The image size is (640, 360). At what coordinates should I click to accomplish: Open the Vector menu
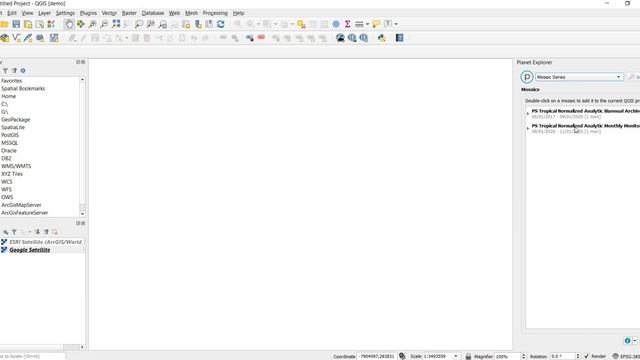(x=109, y=13)
